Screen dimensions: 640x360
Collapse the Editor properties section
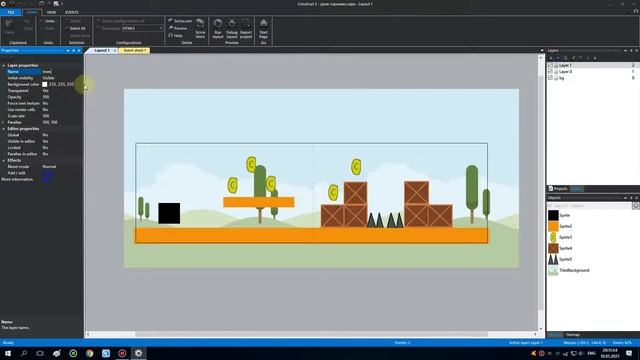[x=4, y=129]
